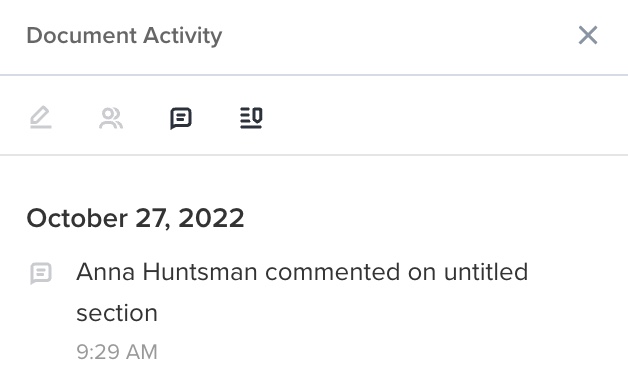Click AM in the entry timestamp
Screen dimensions: 628x384
(141, 352)
